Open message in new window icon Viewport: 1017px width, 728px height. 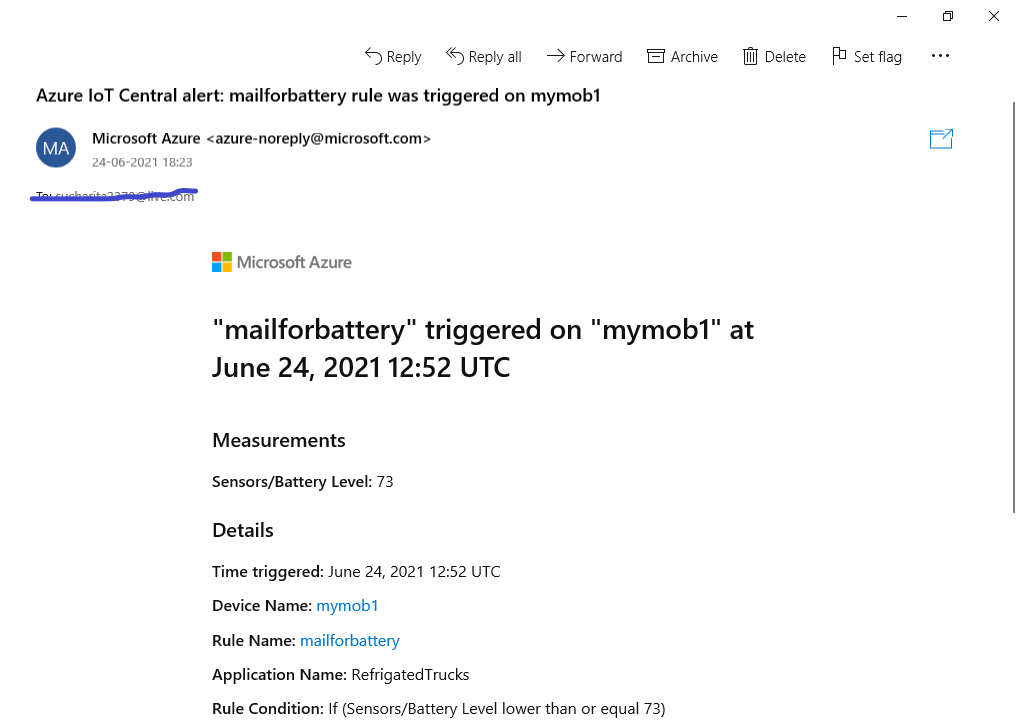[x=941, y=139]
